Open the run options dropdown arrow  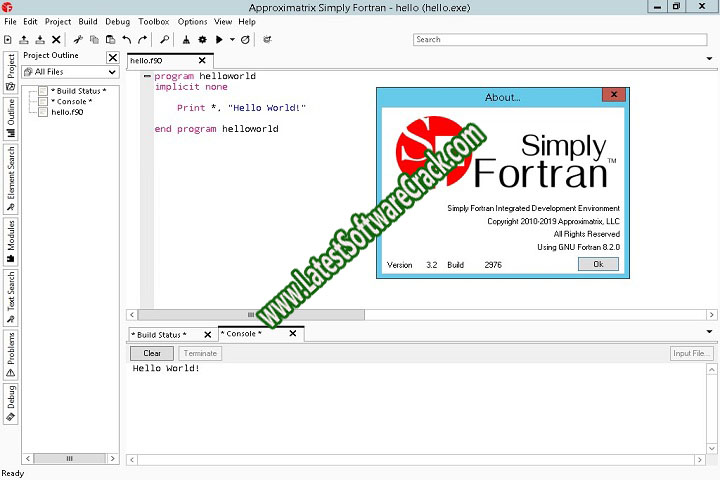pyautogui.click(x=232, y=39)
